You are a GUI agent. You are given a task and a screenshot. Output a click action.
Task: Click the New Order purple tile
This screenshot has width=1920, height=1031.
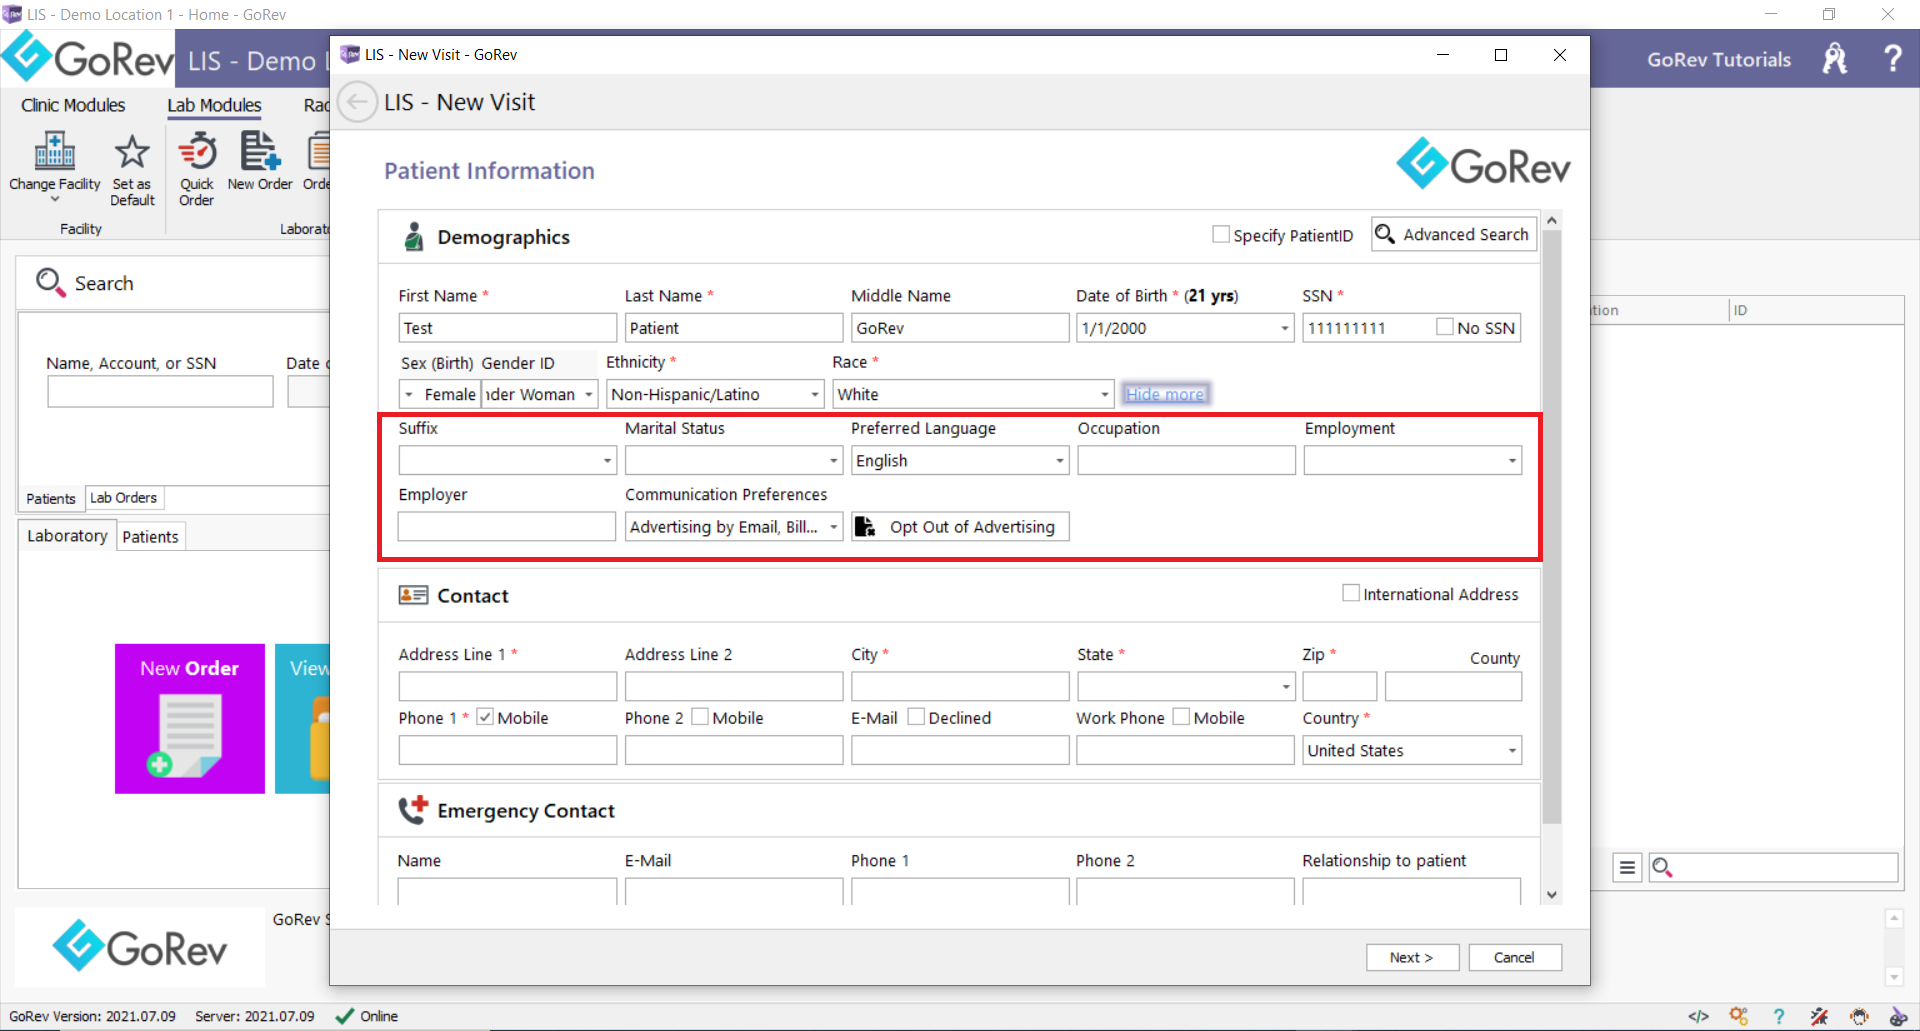(x=190, y=718)
